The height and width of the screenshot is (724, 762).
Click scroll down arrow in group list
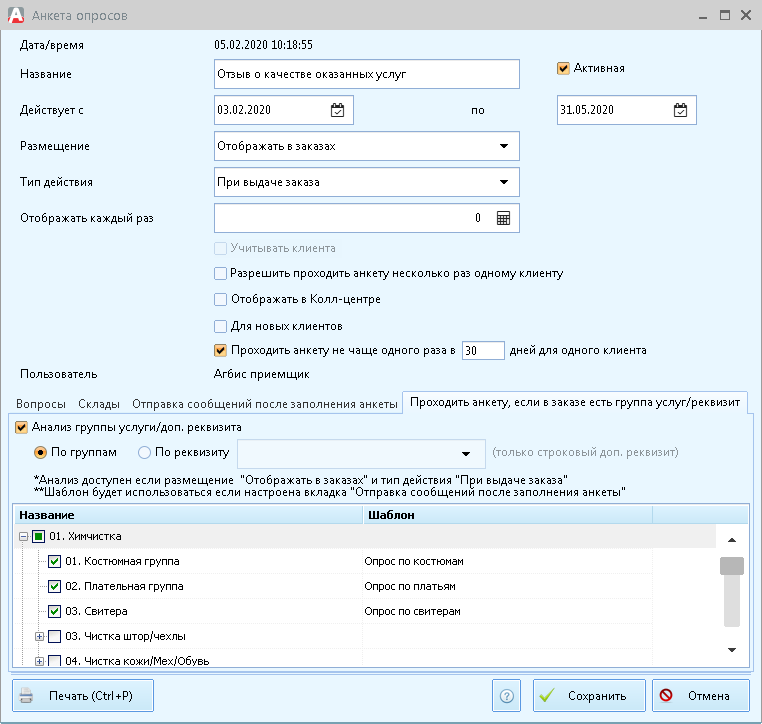tap(732, 650)
